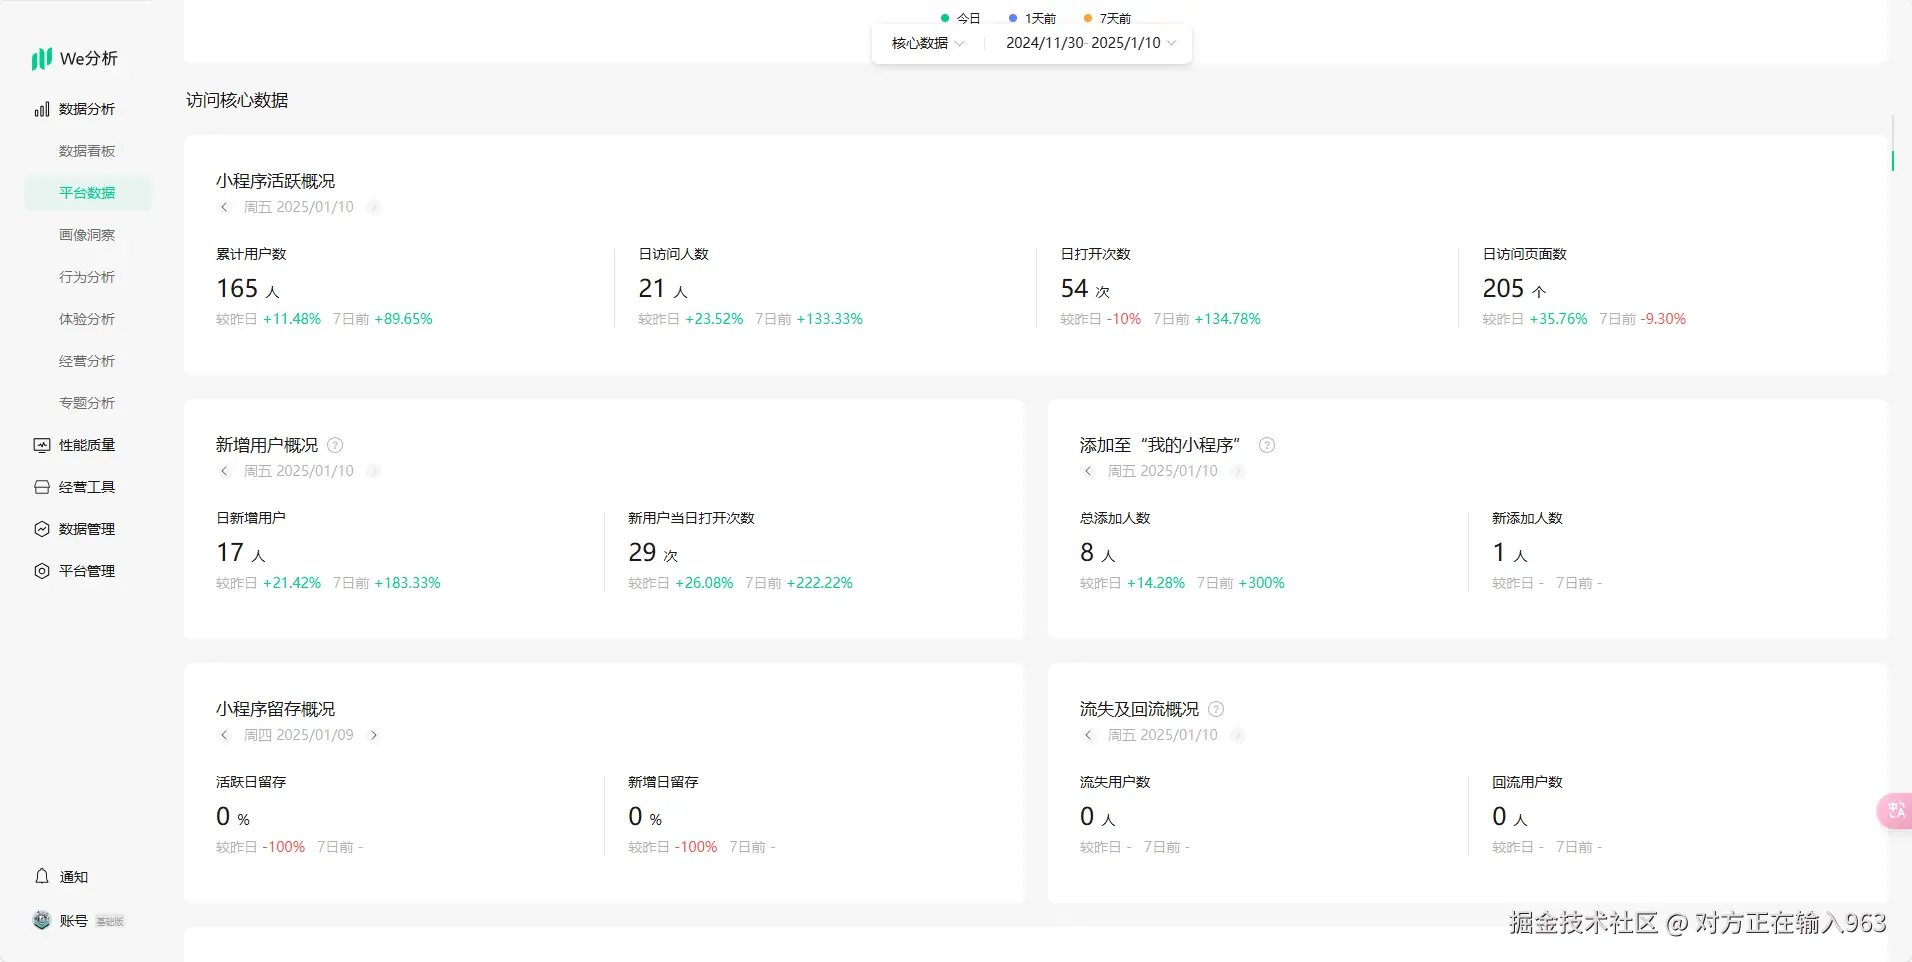Expand the 数据管理 menu label
1912x962 pixels.
87,529
